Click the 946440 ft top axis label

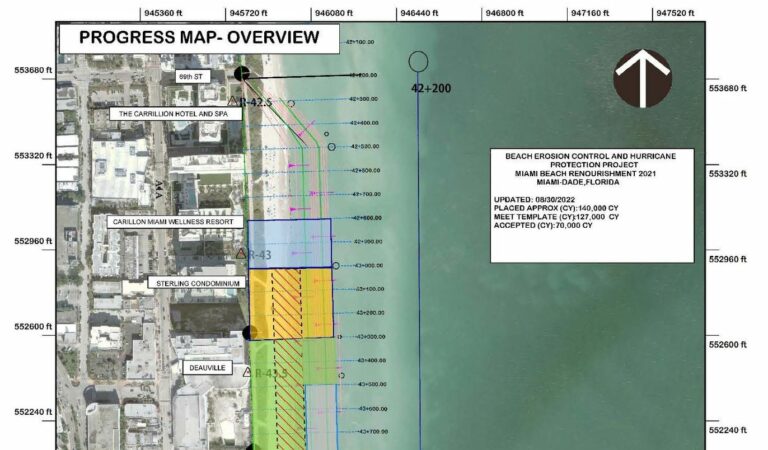(x=421, y=13)
